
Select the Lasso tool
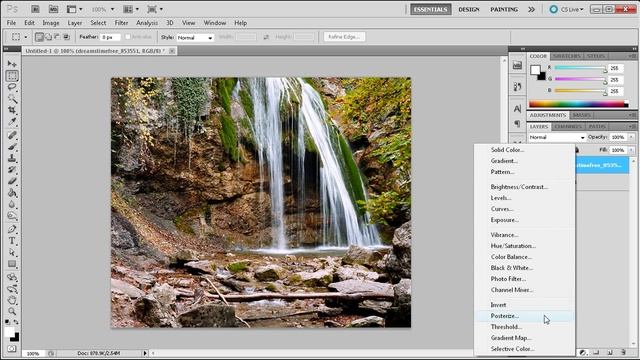point(12,87)
